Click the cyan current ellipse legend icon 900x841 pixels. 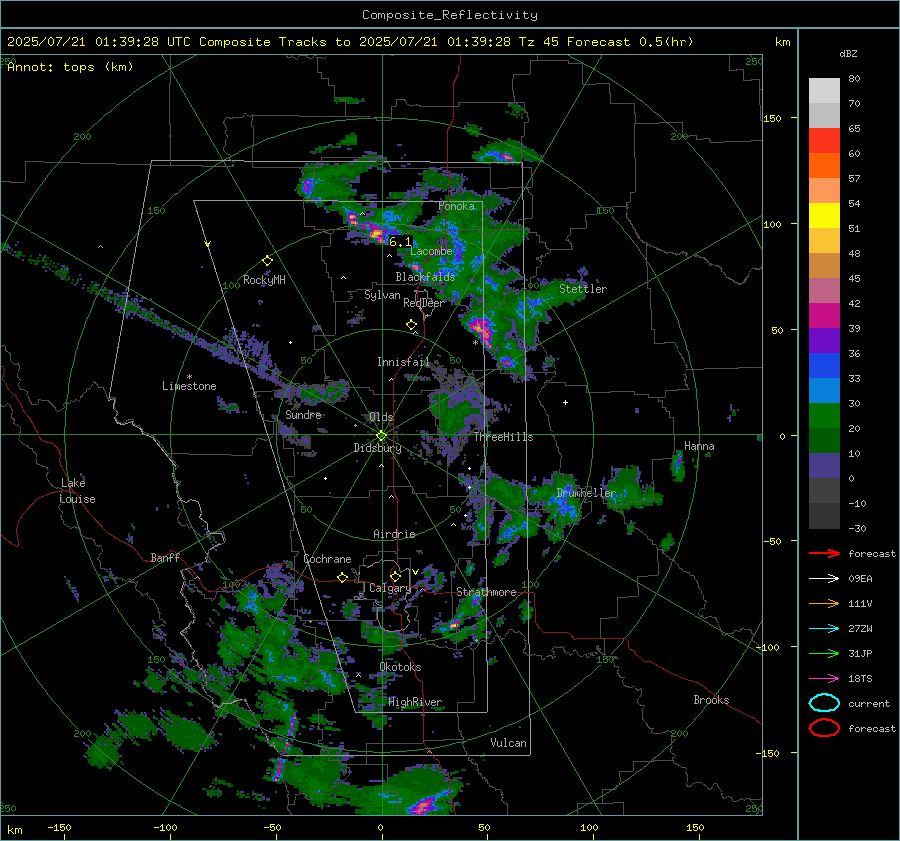[824, 703]
